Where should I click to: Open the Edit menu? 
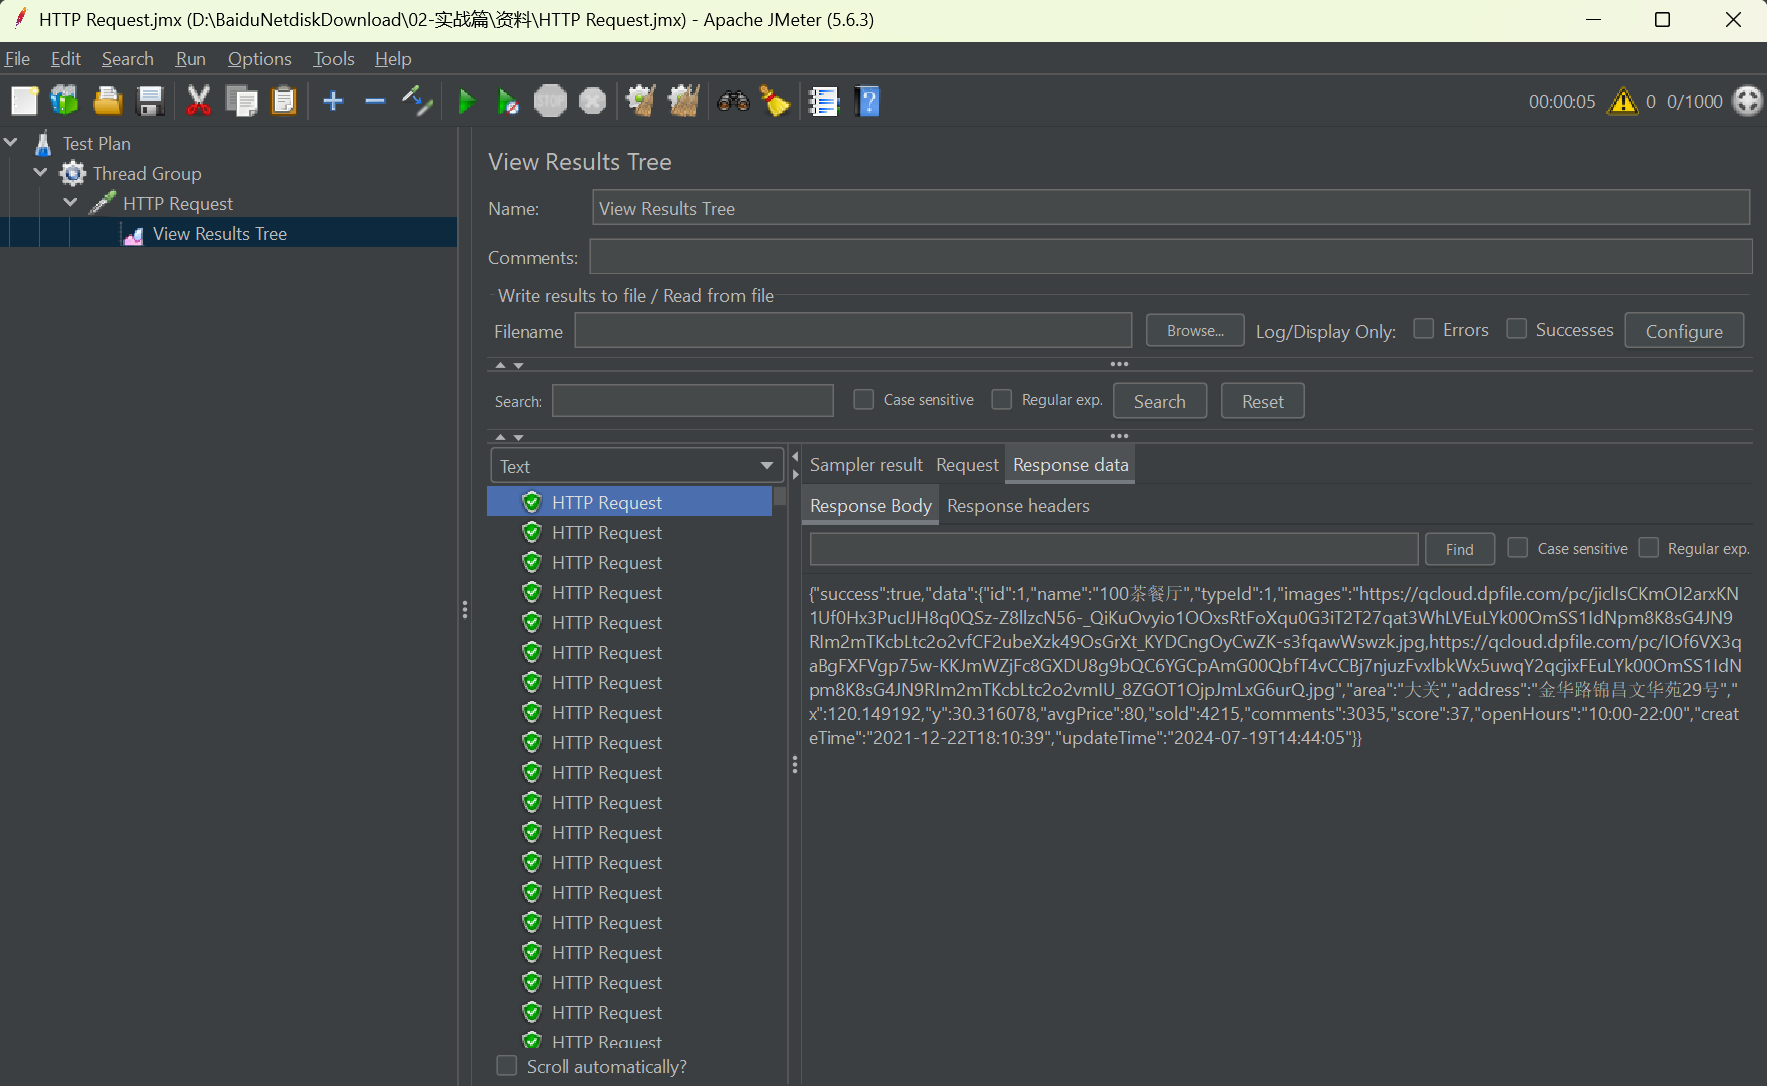(66, 59)
